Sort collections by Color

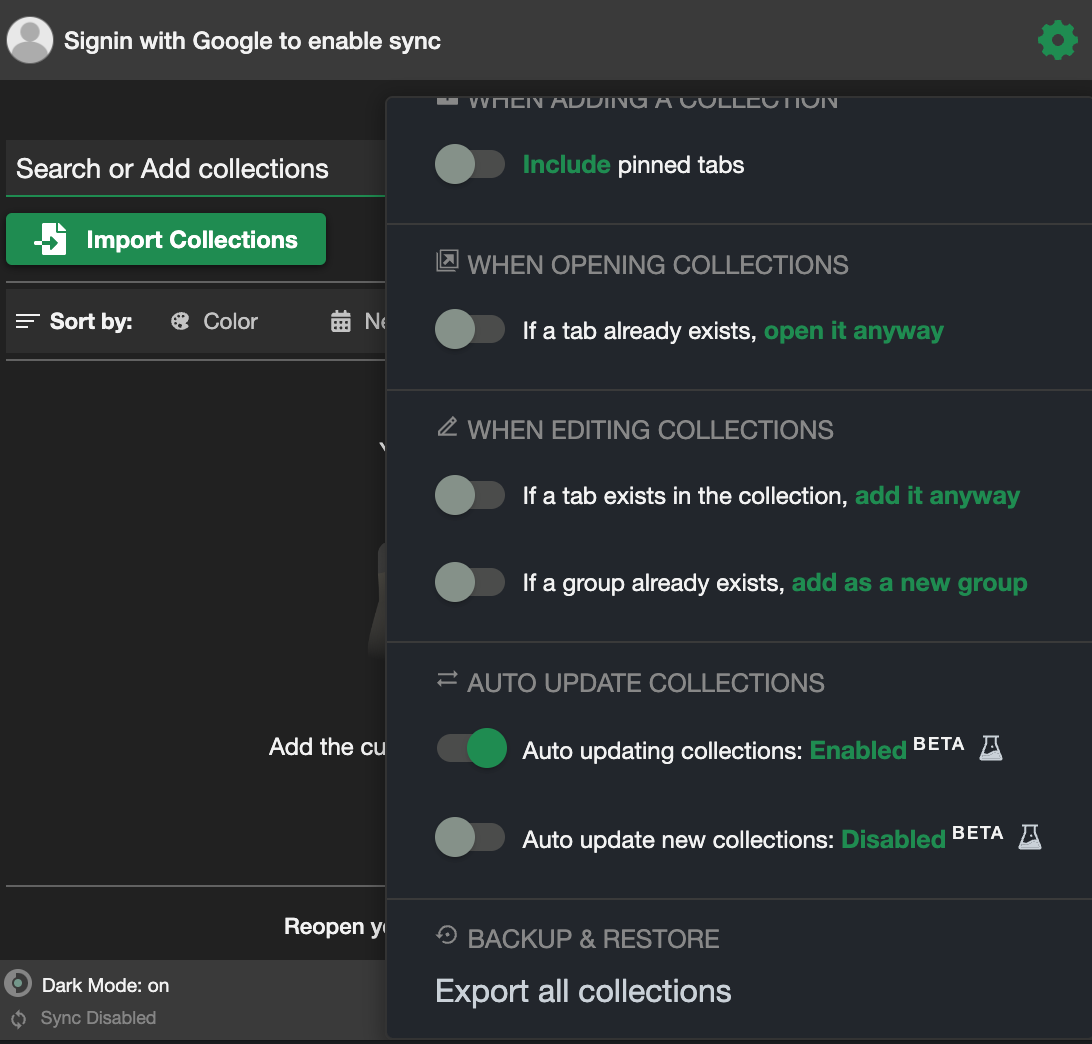point(214,321)
